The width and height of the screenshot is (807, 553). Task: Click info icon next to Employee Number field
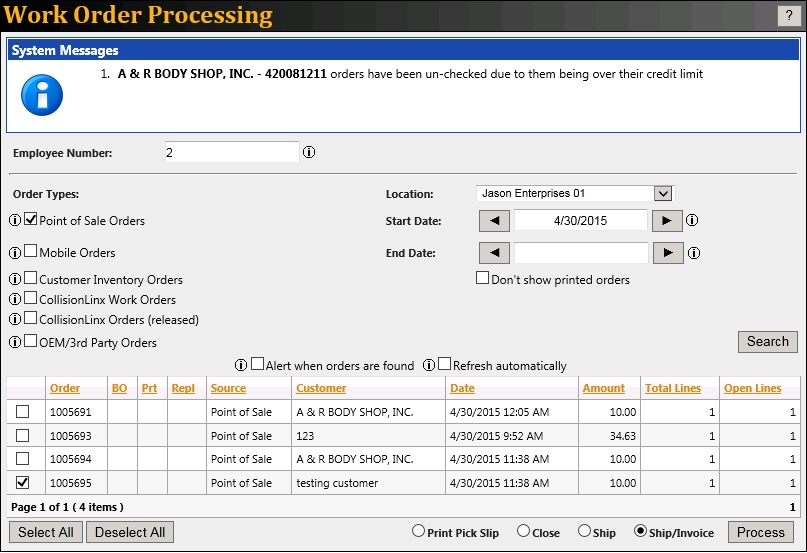point(309,153)
